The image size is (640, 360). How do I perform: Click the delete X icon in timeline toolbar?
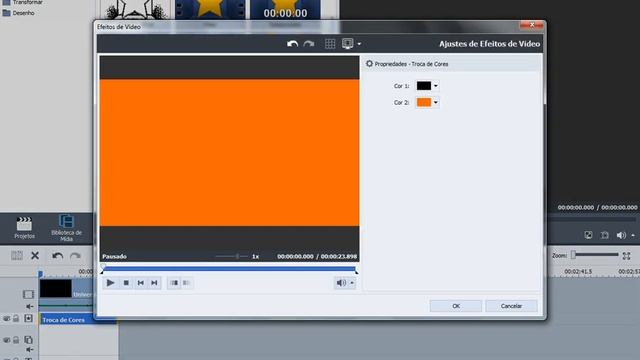tap(35, 256)
